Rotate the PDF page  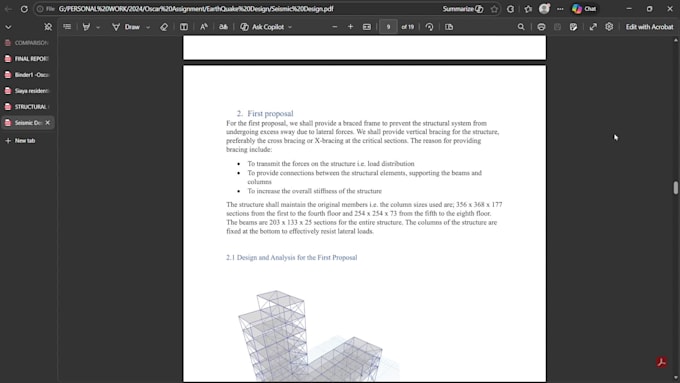click(x=429, y=27)
